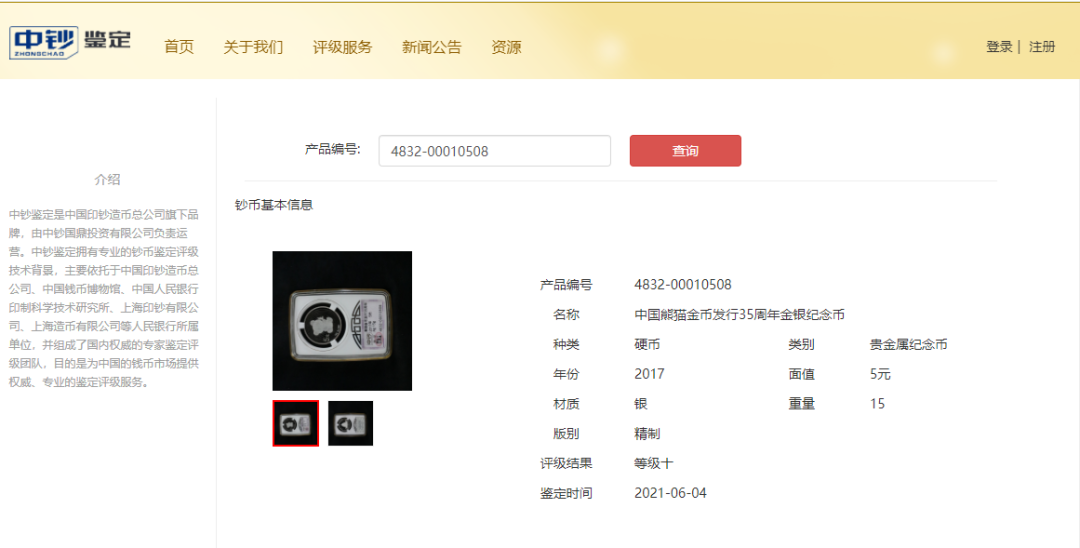Open the 评级服务 menu
1080x548 pixels.
pos(342,47)
